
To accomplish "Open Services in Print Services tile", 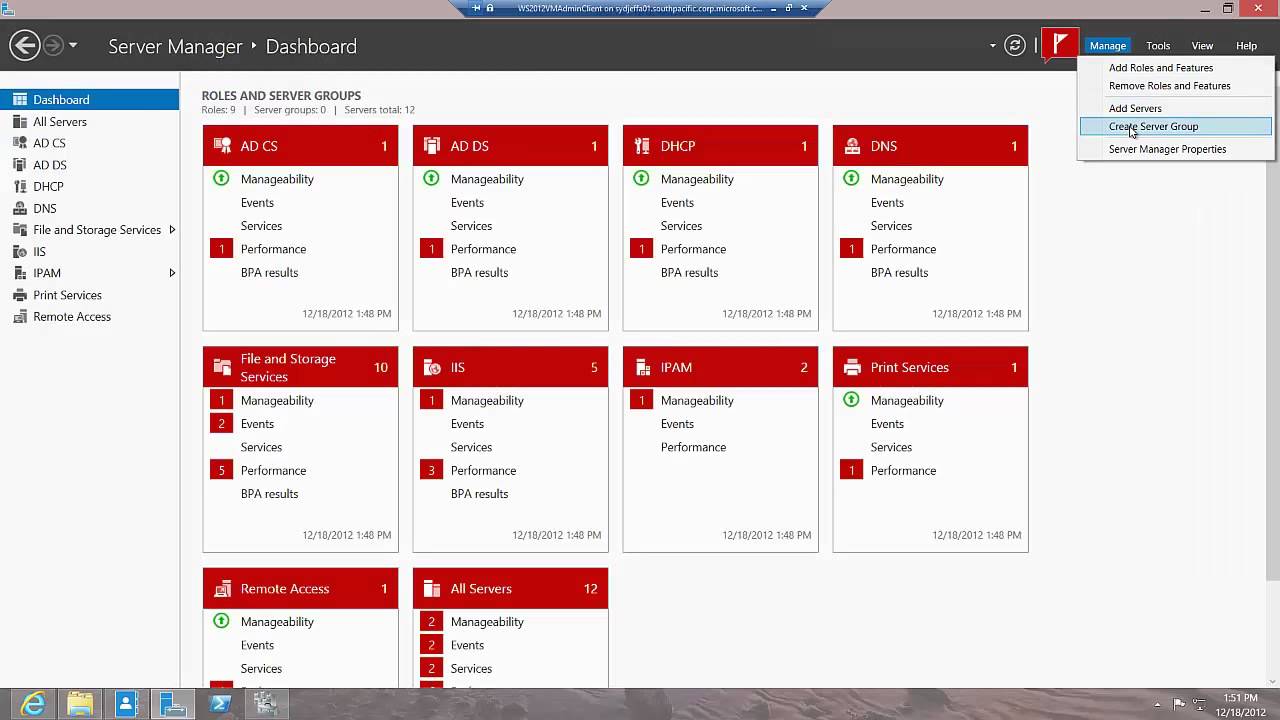I will 891,447.
